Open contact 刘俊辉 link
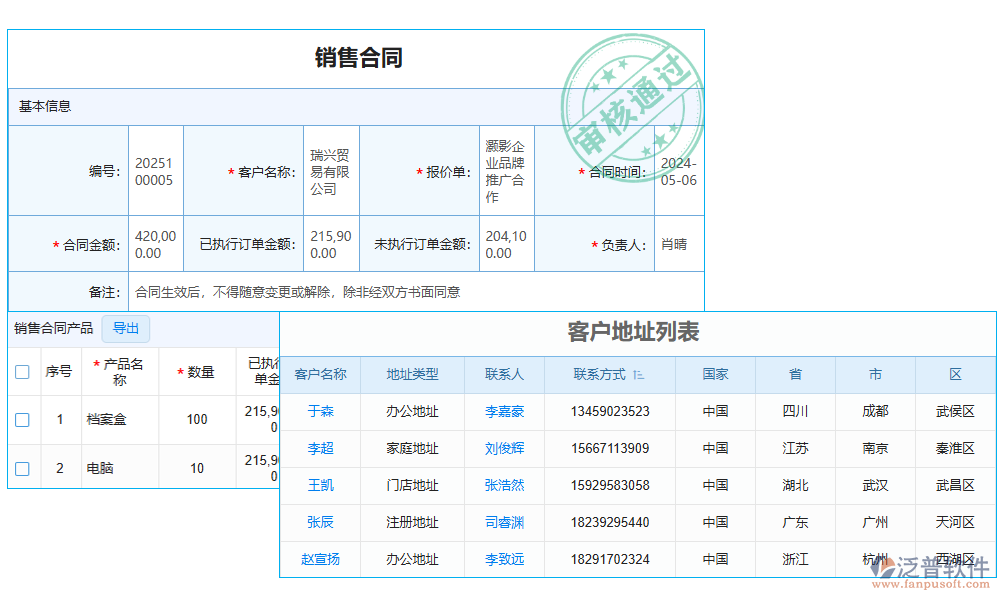This screenshot has height=600, width=1000. pyautogui.click(x=504, y=449)
